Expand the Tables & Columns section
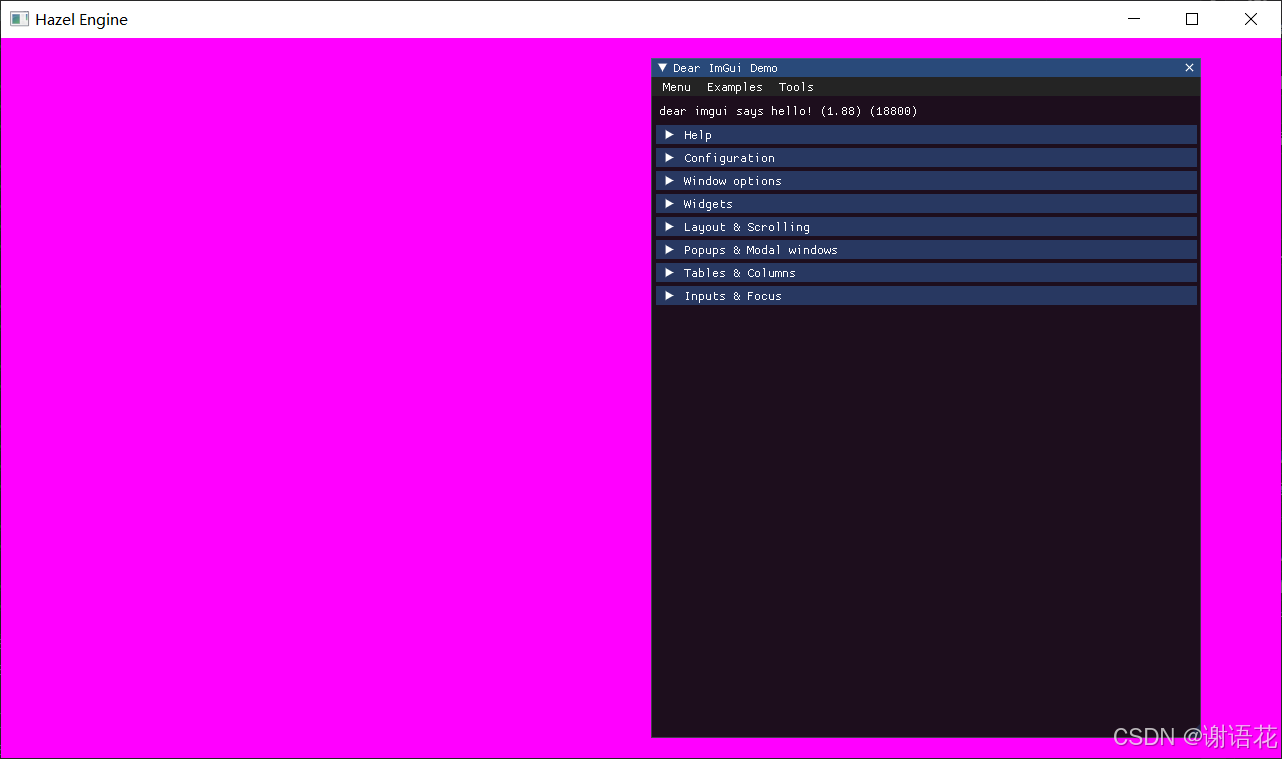Screen dimensions: 1282x759 point(926,273)
